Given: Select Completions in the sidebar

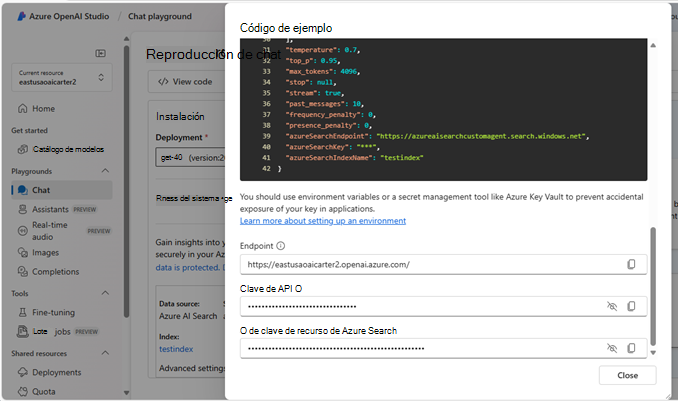Looking at the screenshot, I should click(x=55, y=270).
